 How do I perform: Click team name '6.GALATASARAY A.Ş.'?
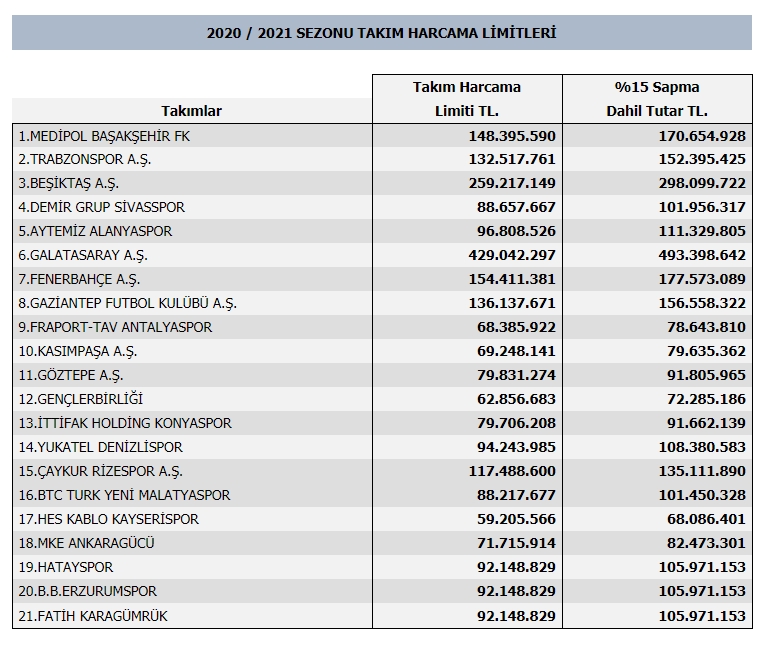pos(83,255)
